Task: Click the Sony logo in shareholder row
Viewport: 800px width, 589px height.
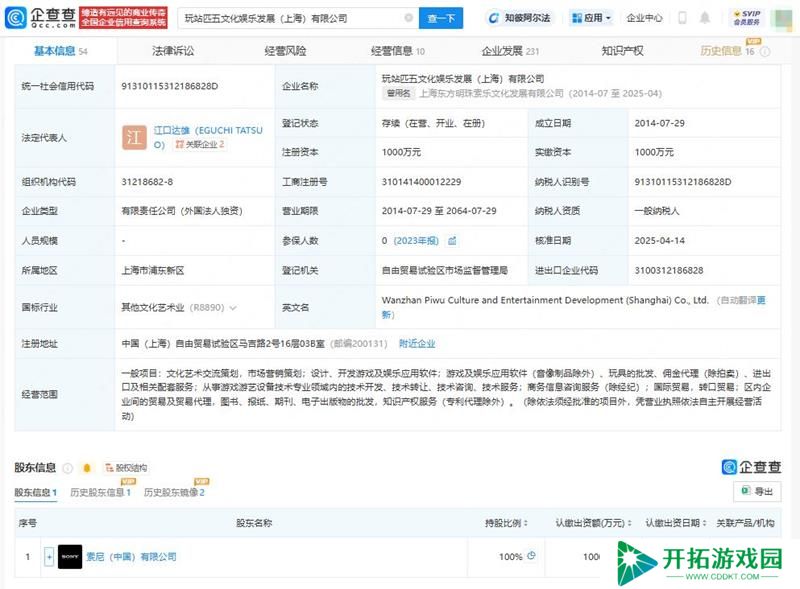Action: 70,556
